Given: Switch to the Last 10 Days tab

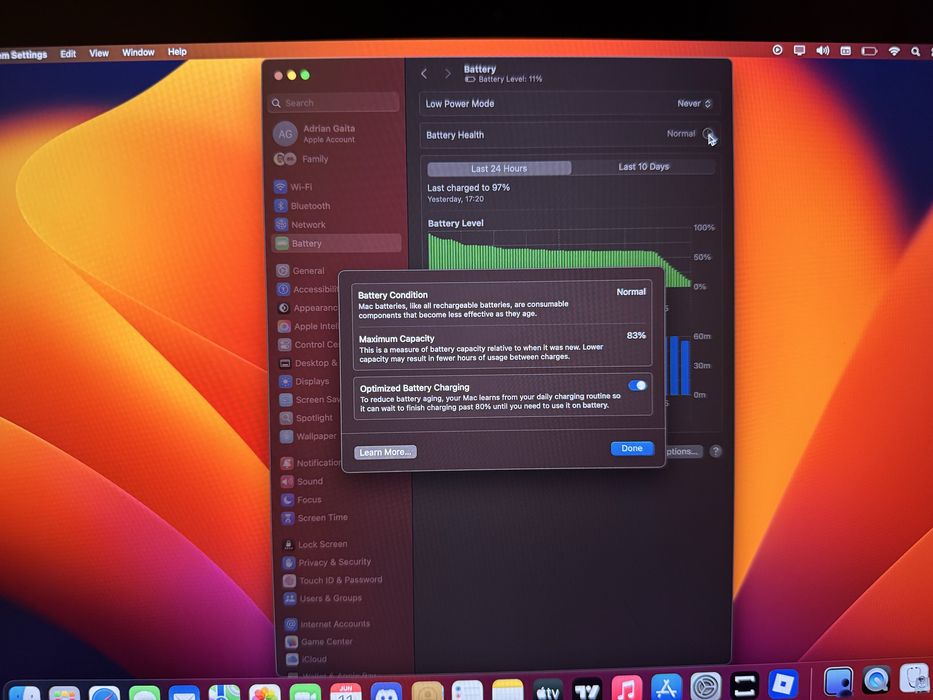Looking at the screenshot, I should [643, 167].
